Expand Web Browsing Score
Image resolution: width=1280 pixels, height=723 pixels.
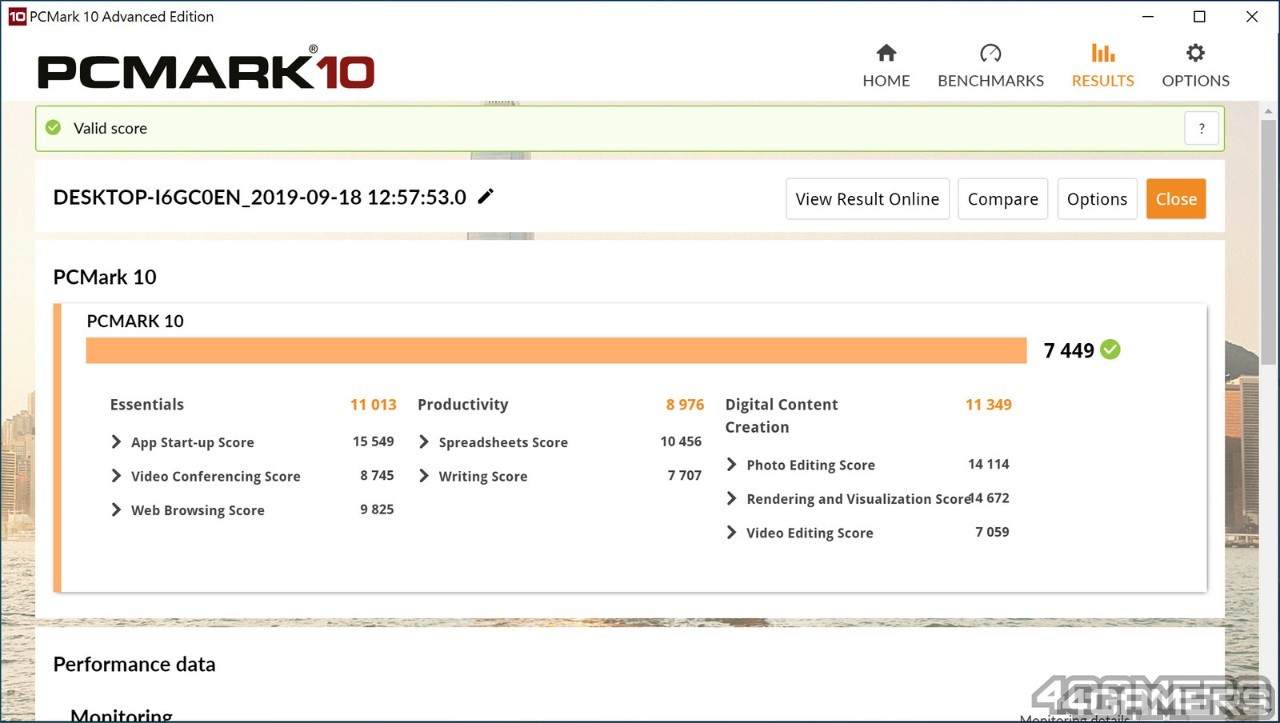(x=117, y=510)
